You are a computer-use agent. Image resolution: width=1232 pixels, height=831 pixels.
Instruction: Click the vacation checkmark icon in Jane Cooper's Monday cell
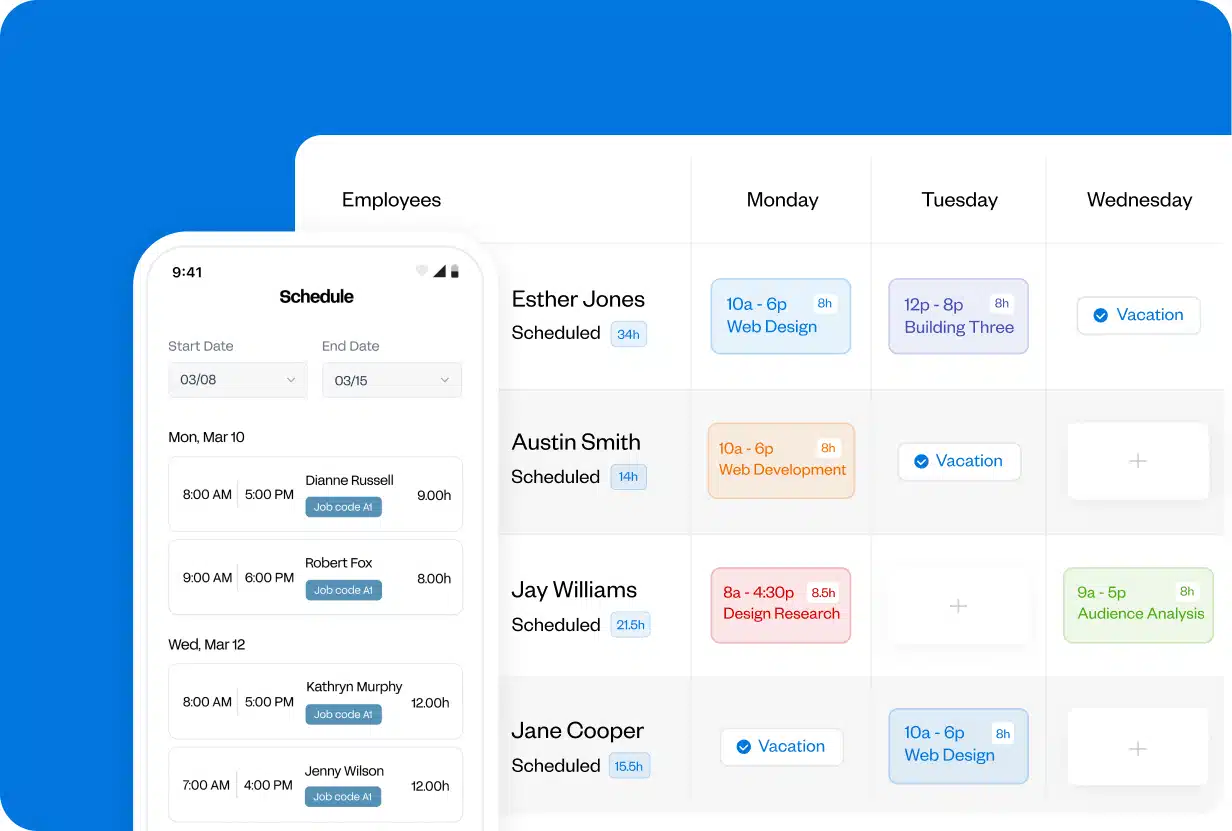pyautogui.click(x=744, y=746)
